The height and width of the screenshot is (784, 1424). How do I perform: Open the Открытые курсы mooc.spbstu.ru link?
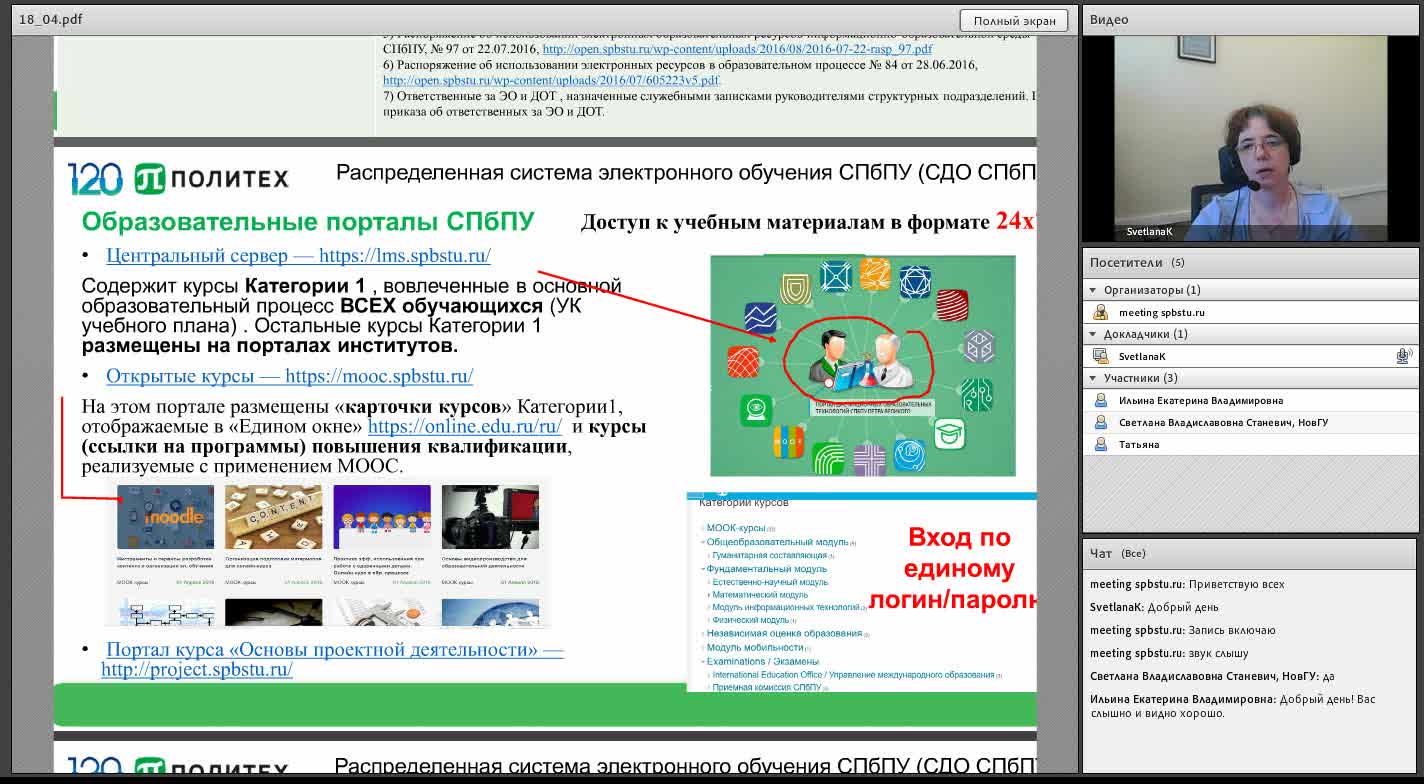[289, 376]
